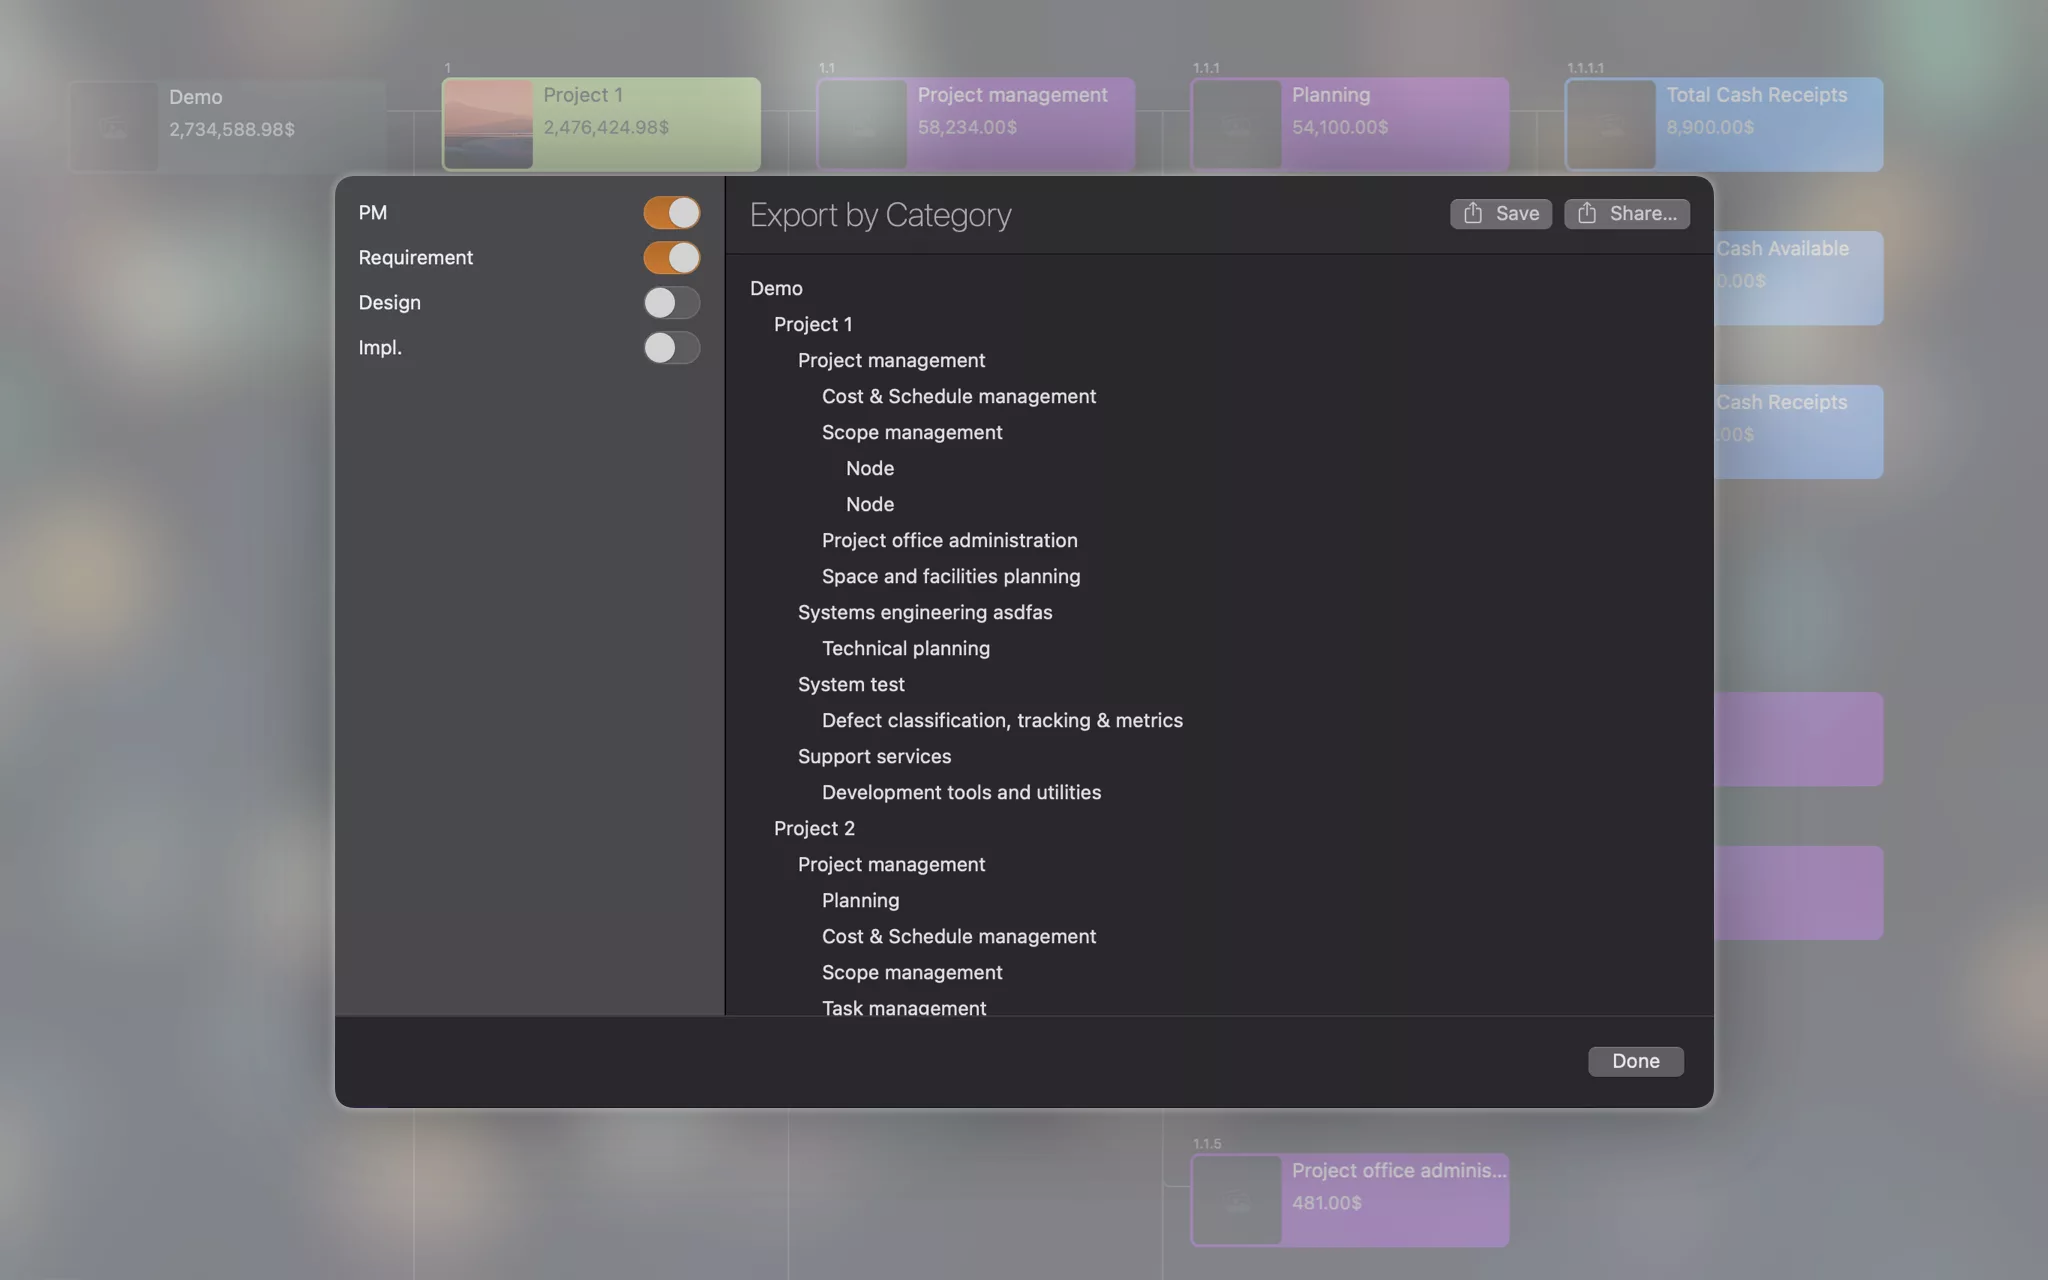Click the Share icon in the dialog header
This screenshot has width=2048, height=1280.
click(1587, 213)
